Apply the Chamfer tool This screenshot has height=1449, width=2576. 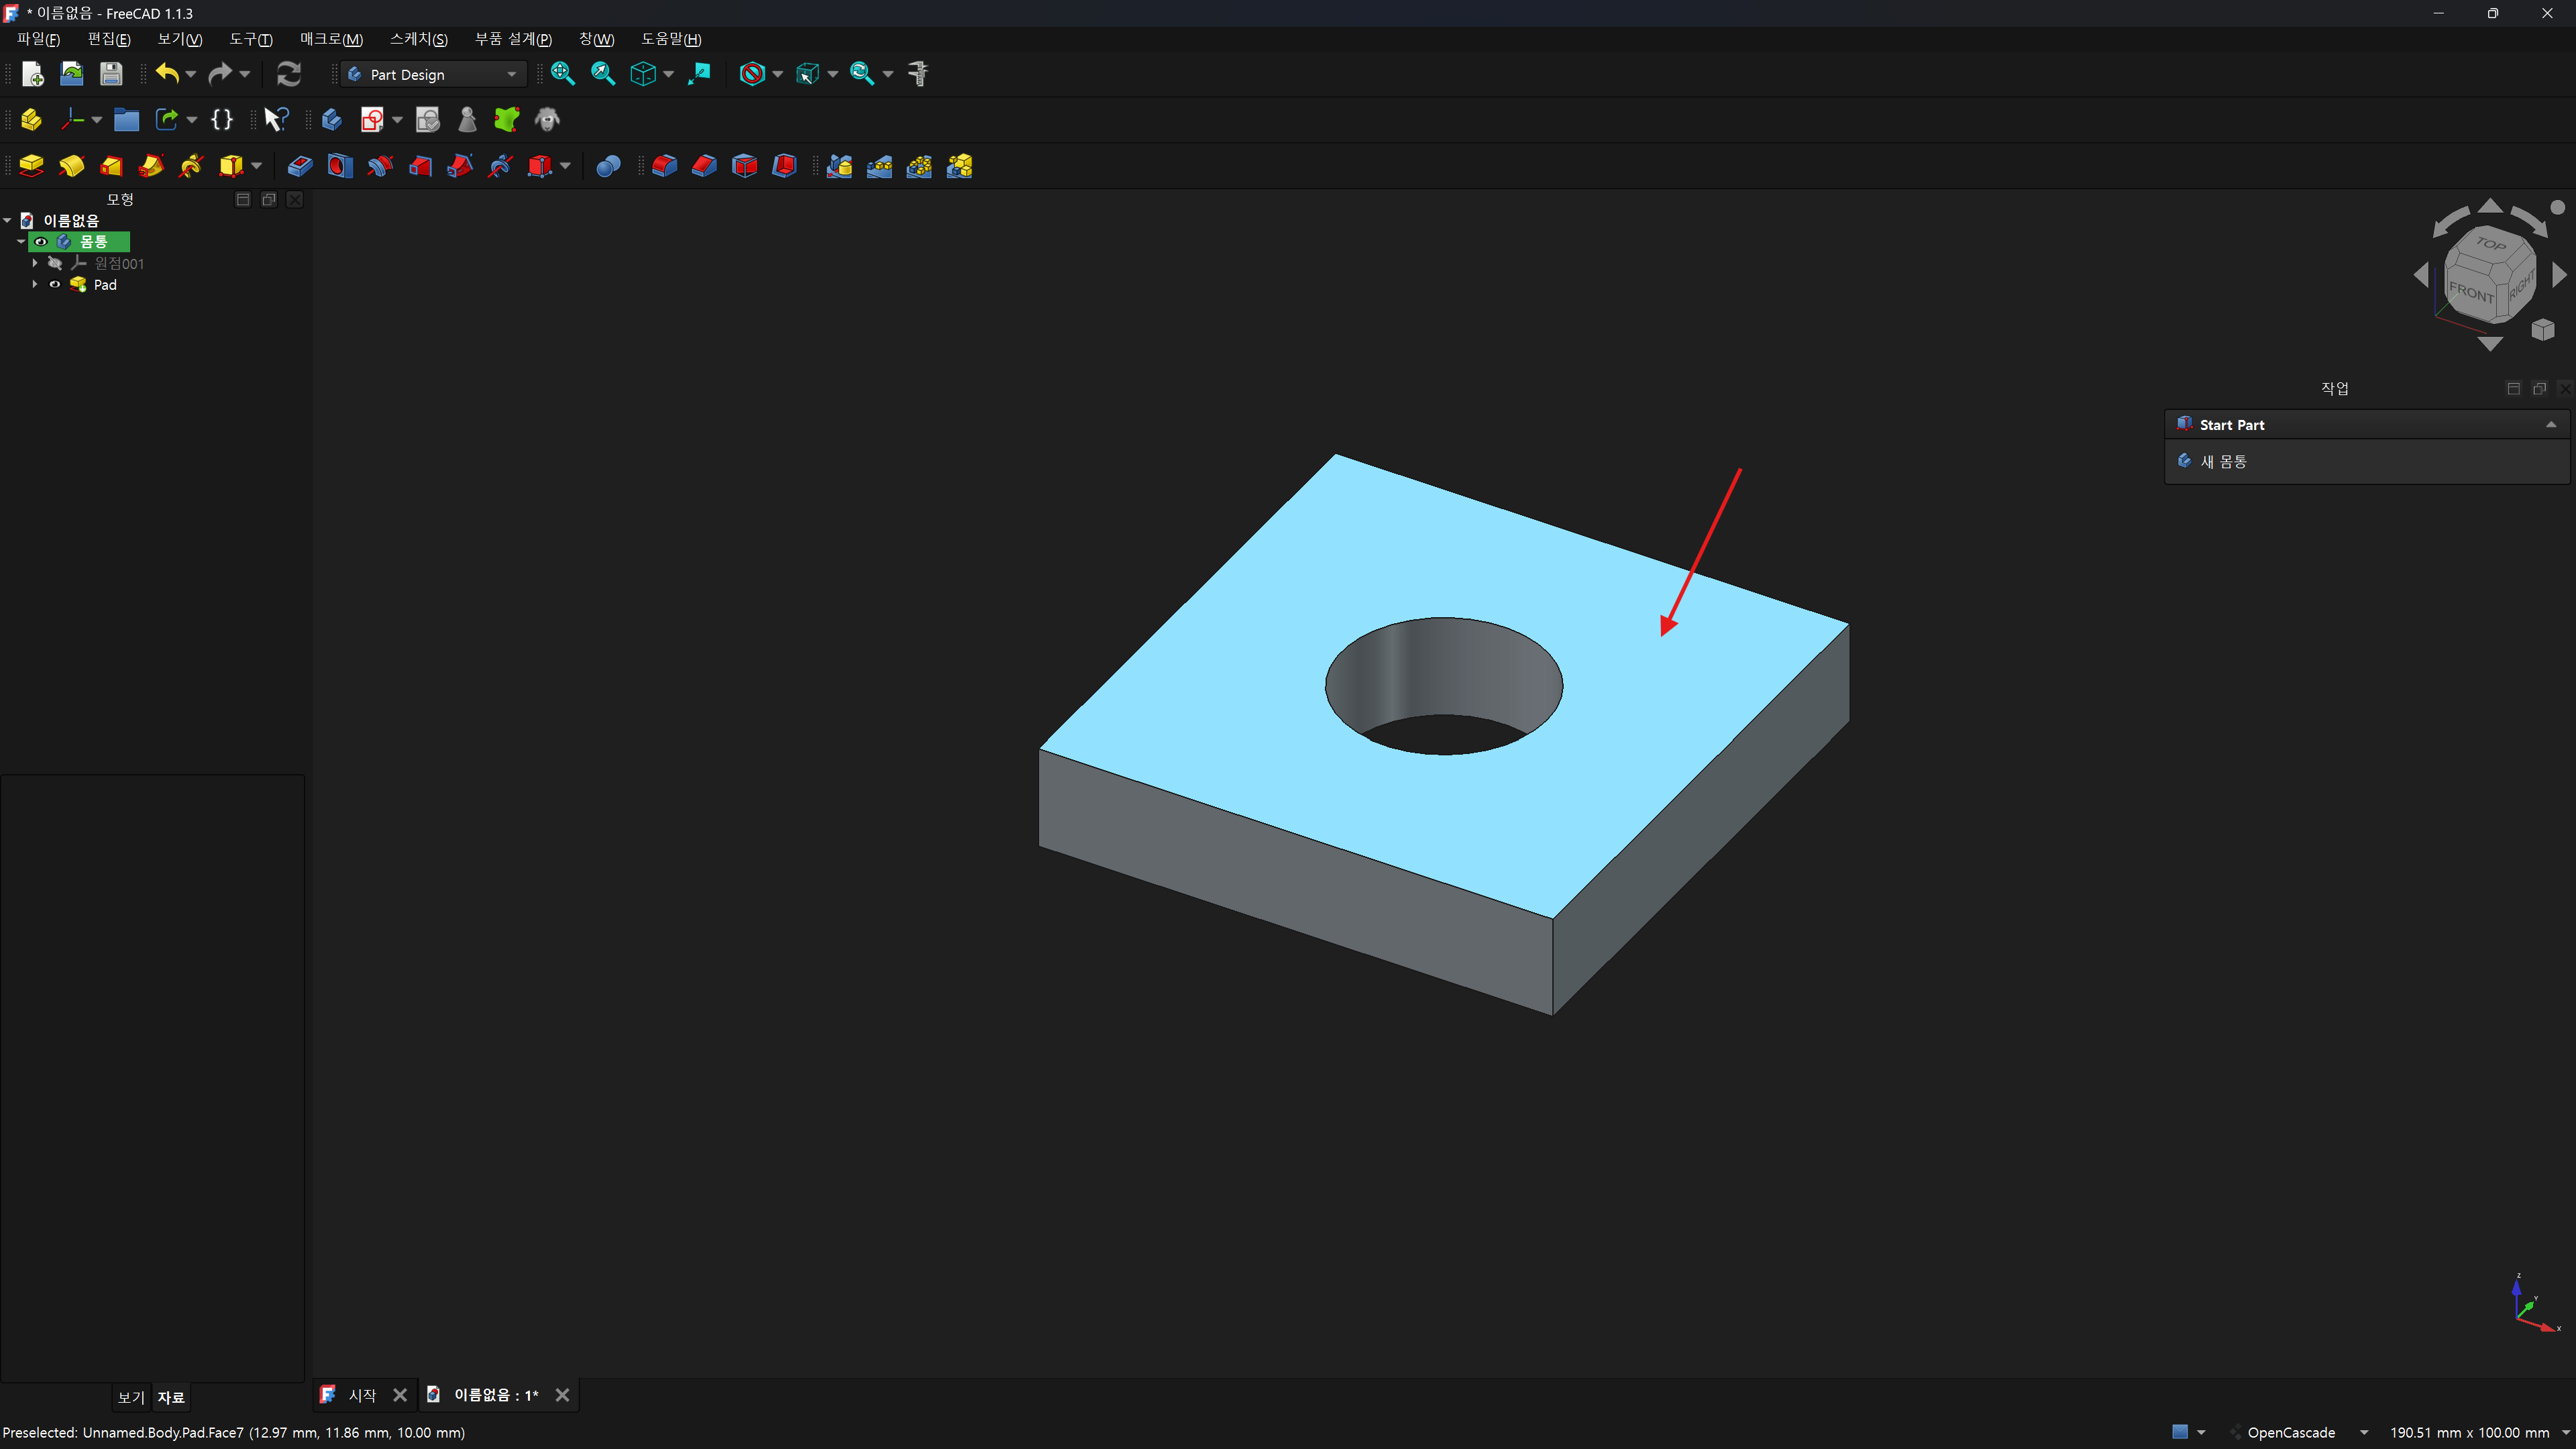pyautogui.click(x=704, y=166)
